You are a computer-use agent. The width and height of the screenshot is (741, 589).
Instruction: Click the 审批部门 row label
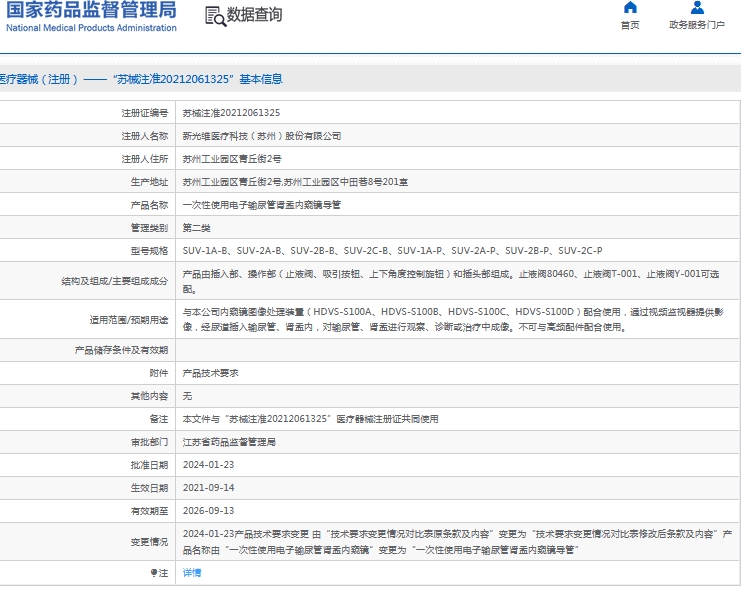149,442
